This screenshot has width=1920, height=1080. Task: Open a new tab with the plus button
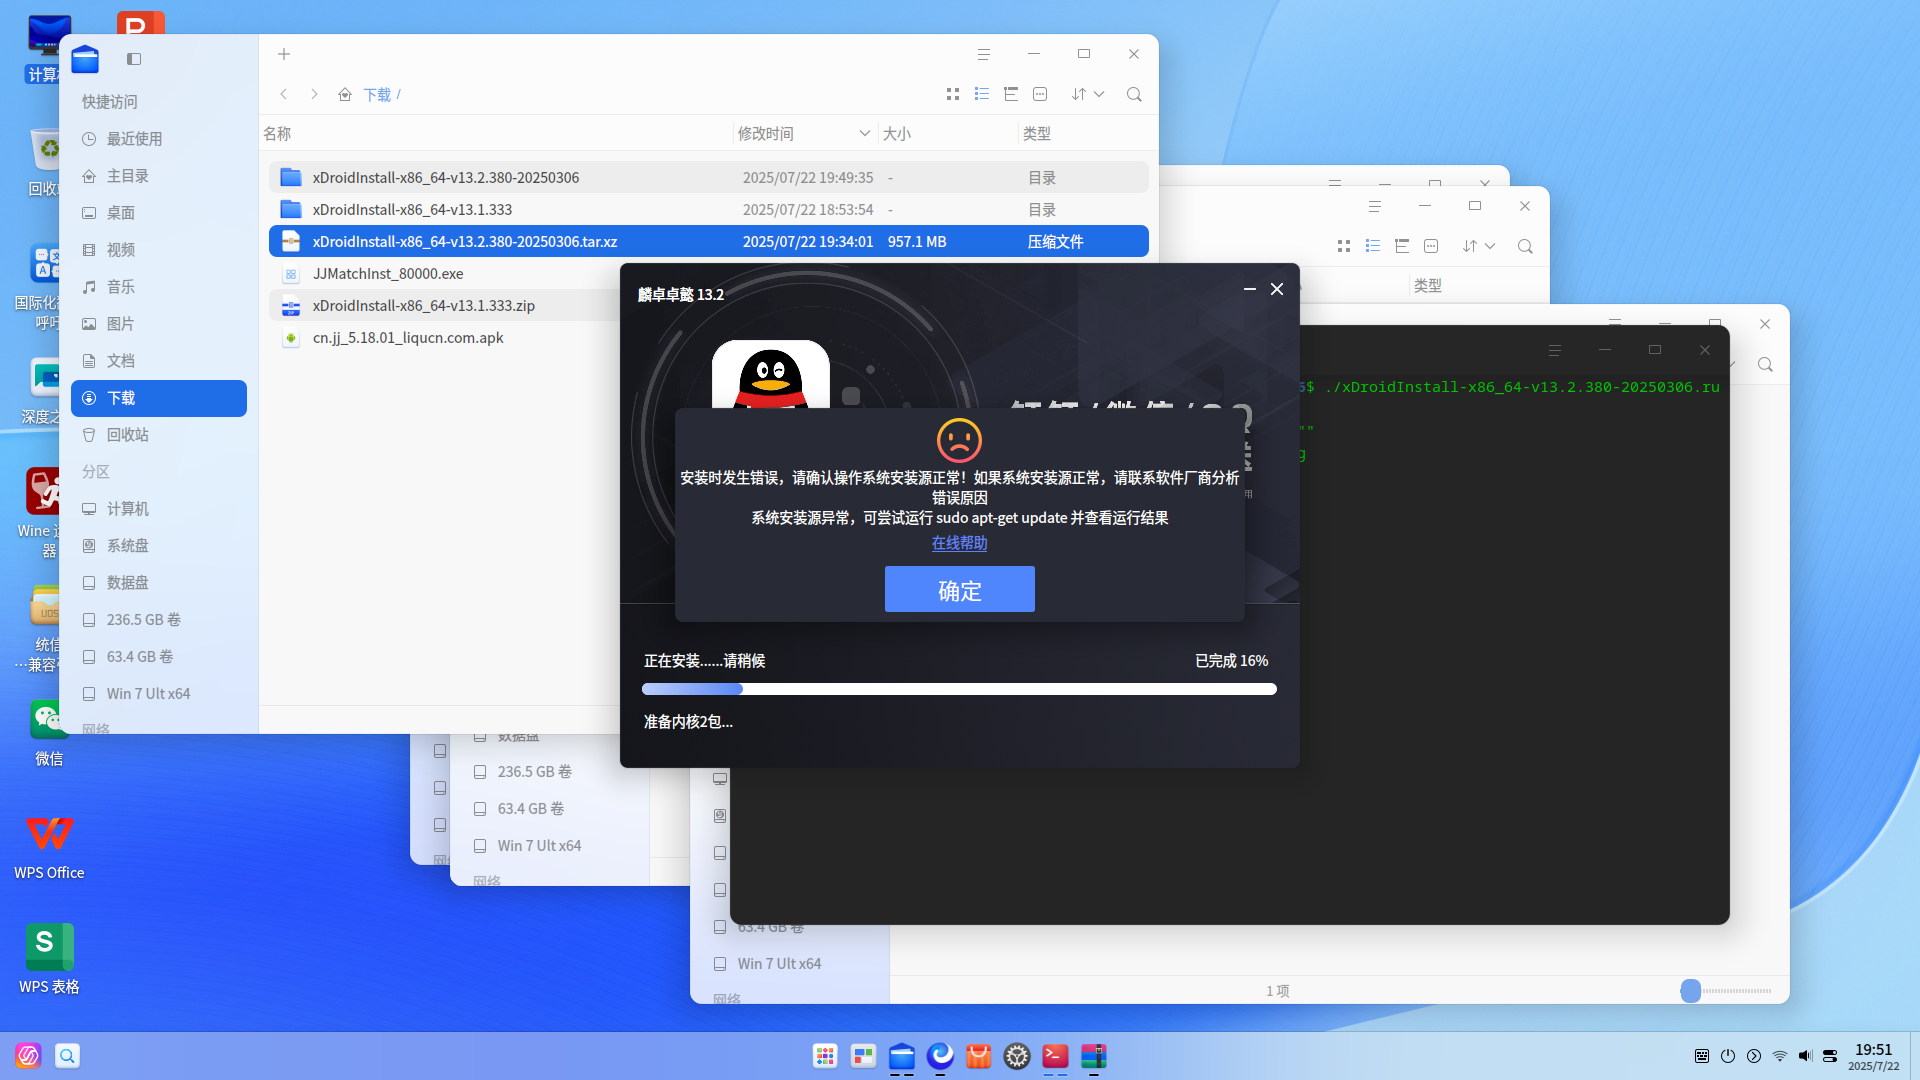284,54
